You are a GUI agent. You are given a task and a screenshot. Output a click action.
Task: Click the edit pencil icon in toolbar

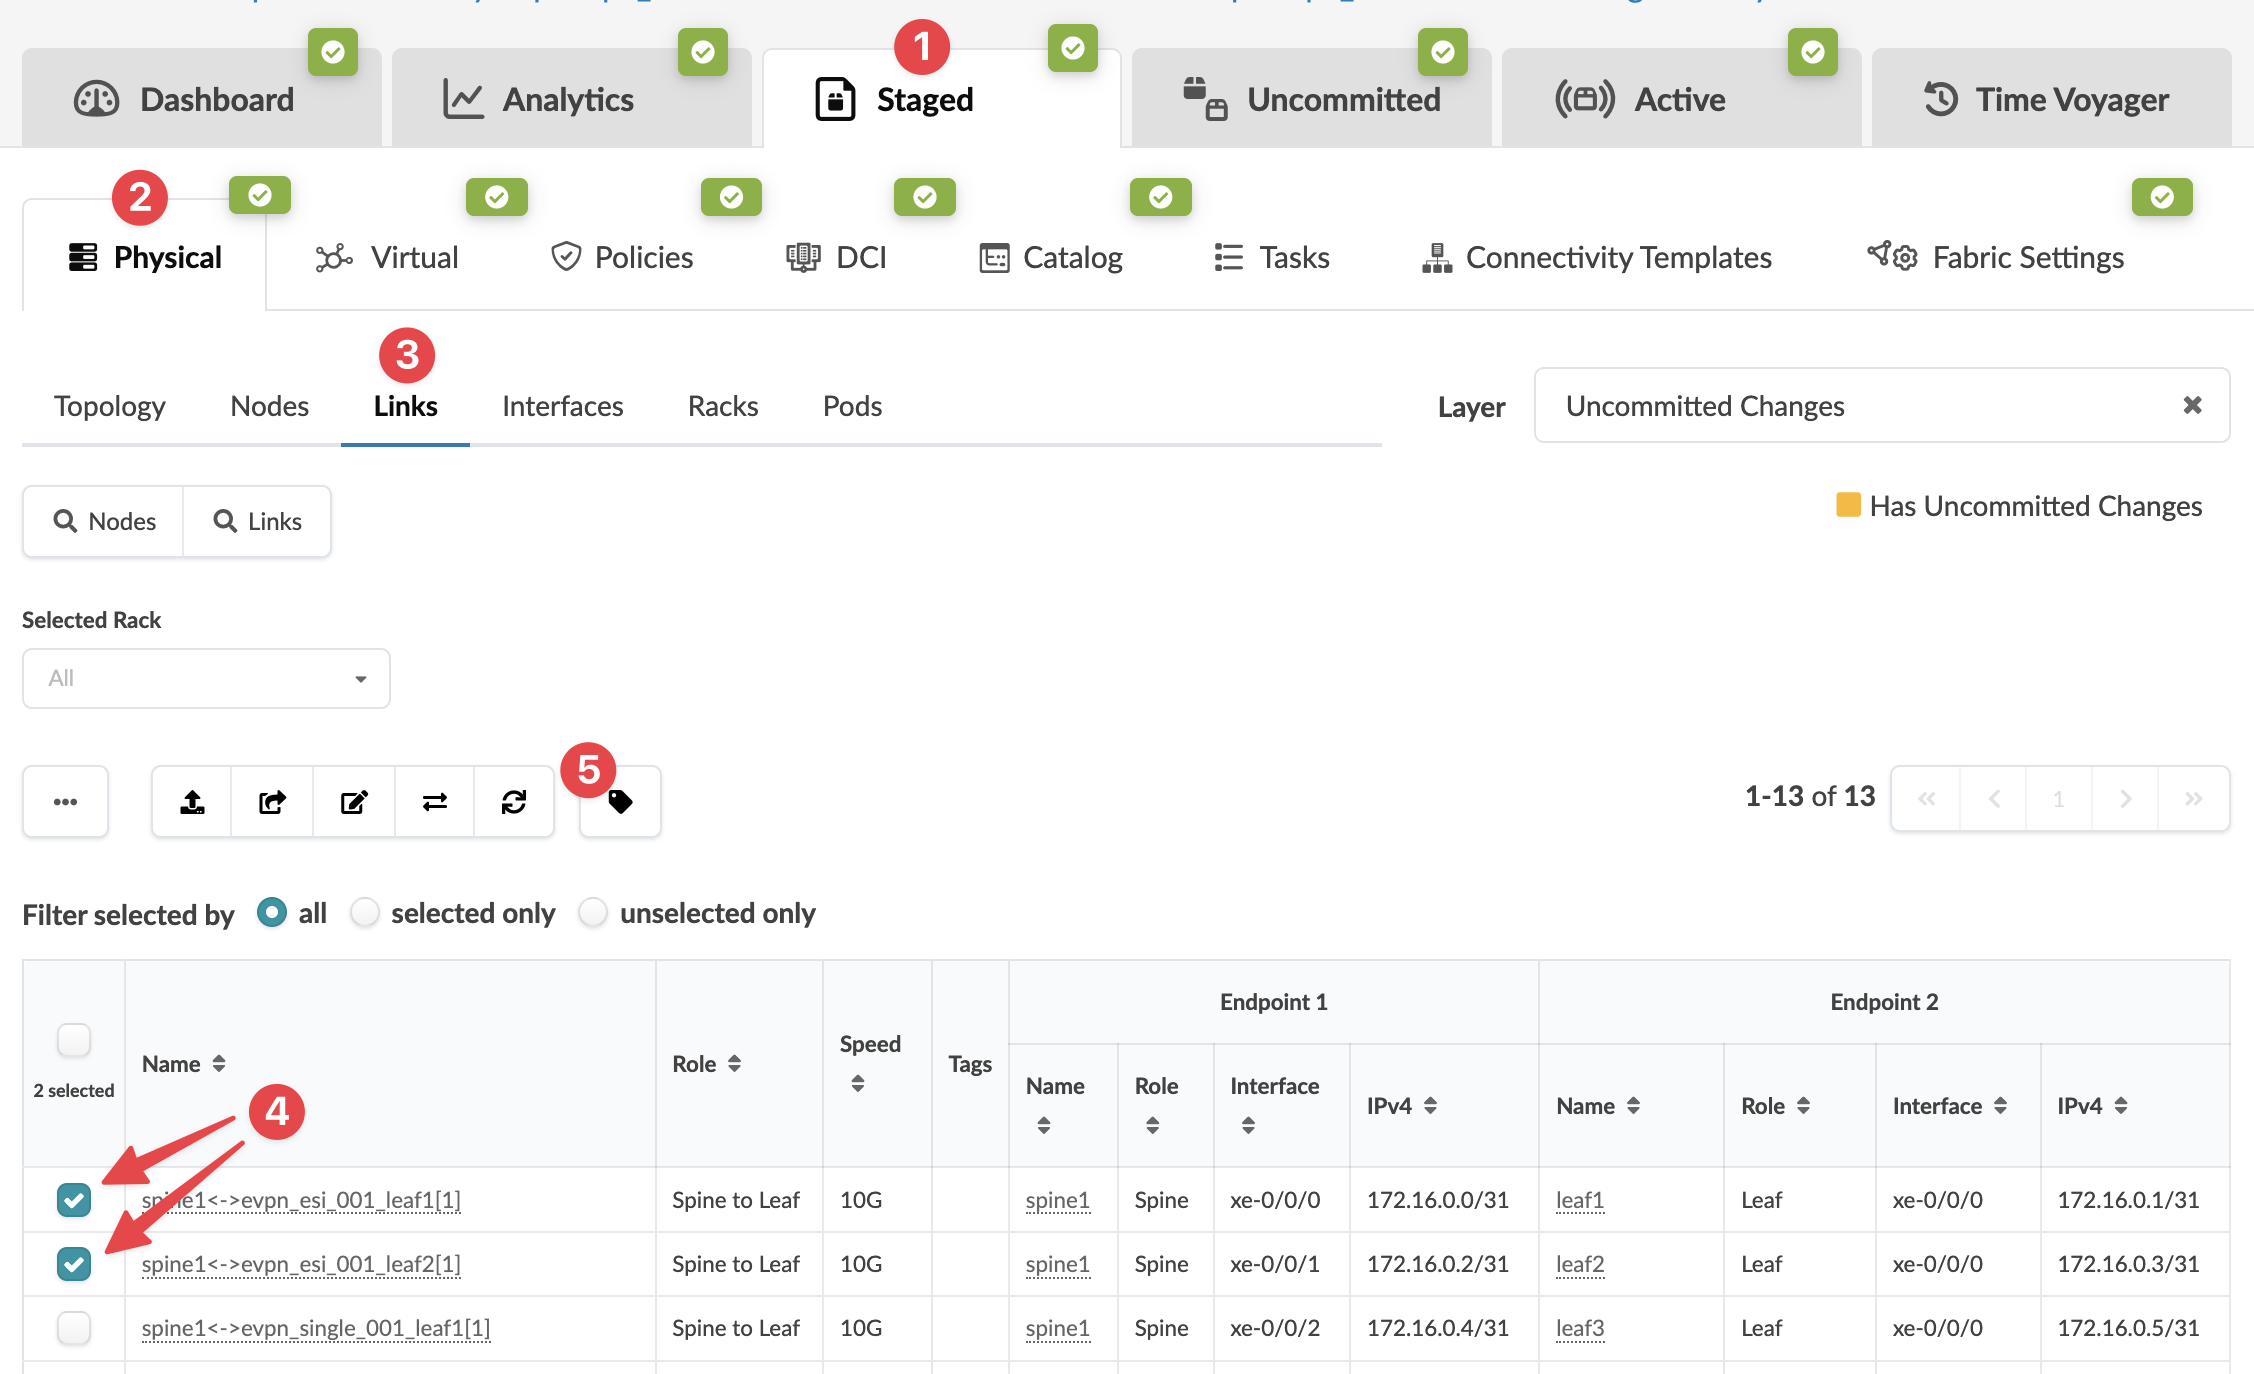(354, 802)
